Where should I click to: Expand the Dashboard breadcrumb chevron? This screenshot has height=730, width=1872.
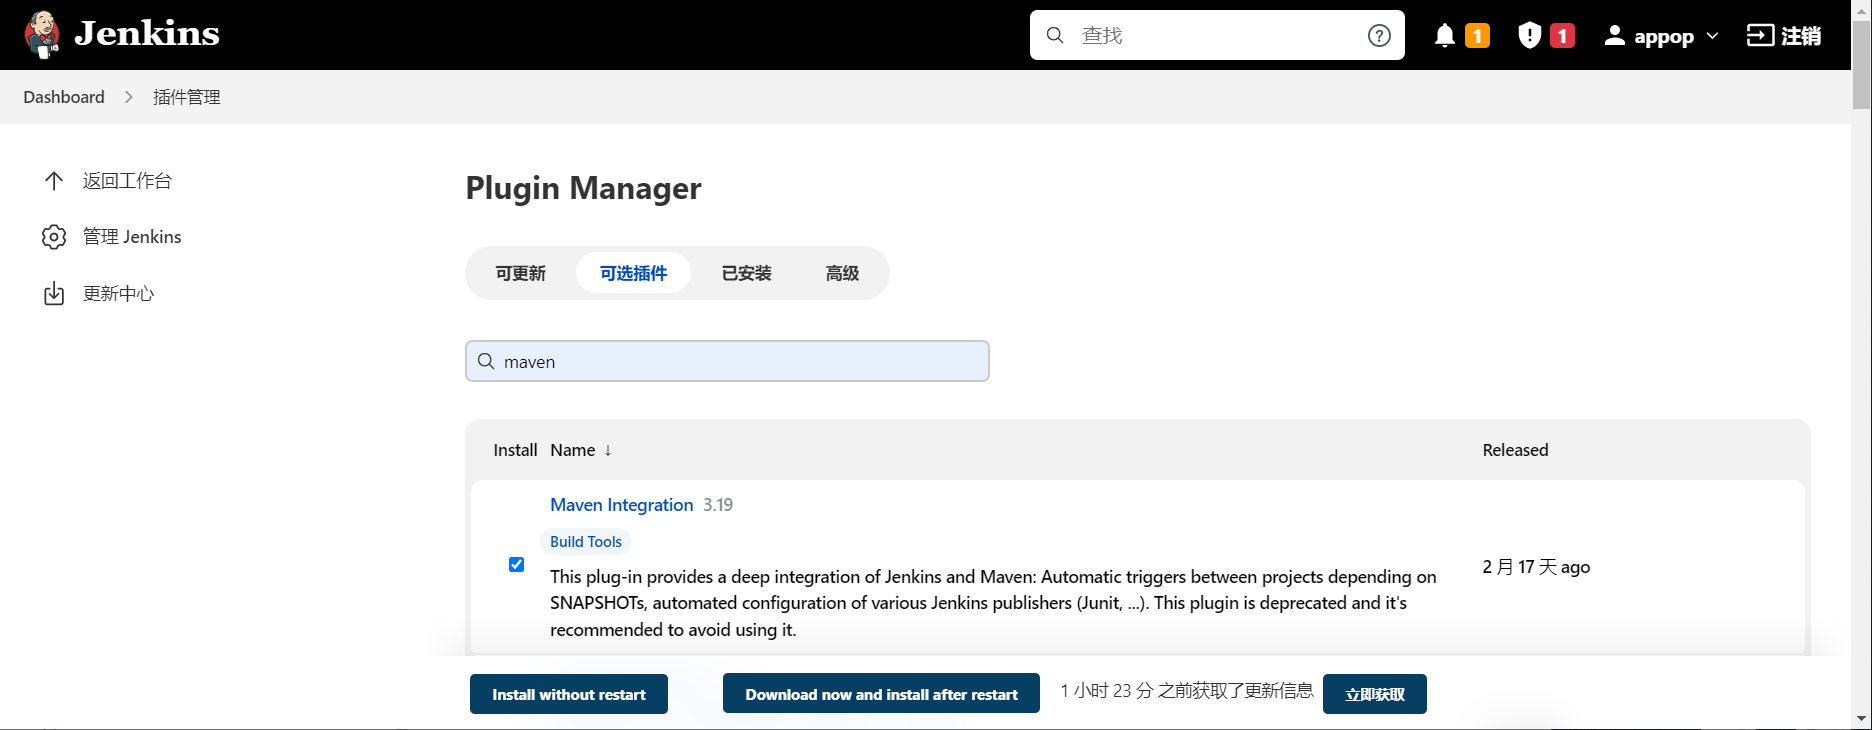[x=129, y=97]
